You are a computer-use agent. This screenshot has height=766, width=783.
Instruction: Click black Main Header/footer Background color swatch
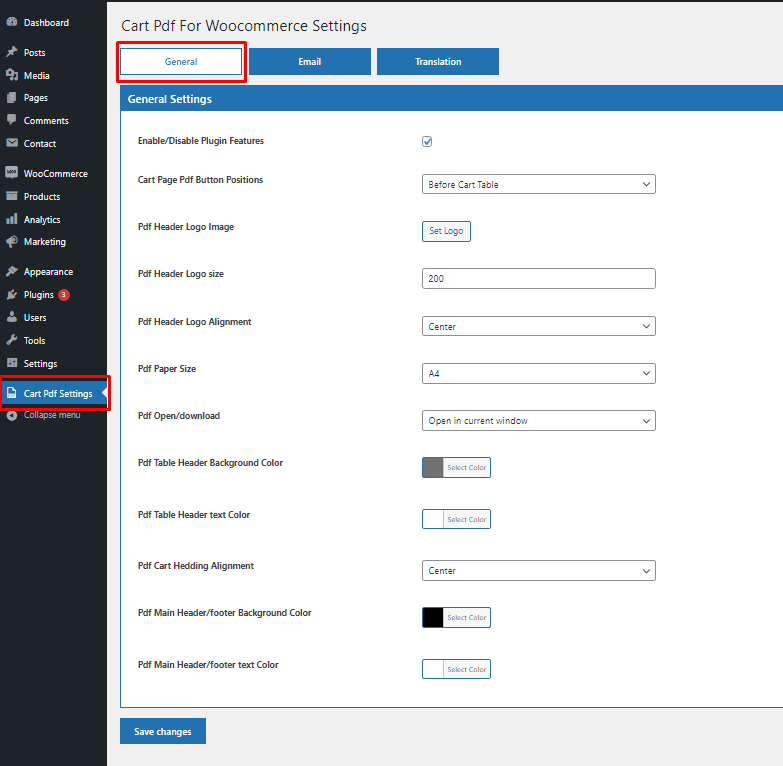point(433,617)
